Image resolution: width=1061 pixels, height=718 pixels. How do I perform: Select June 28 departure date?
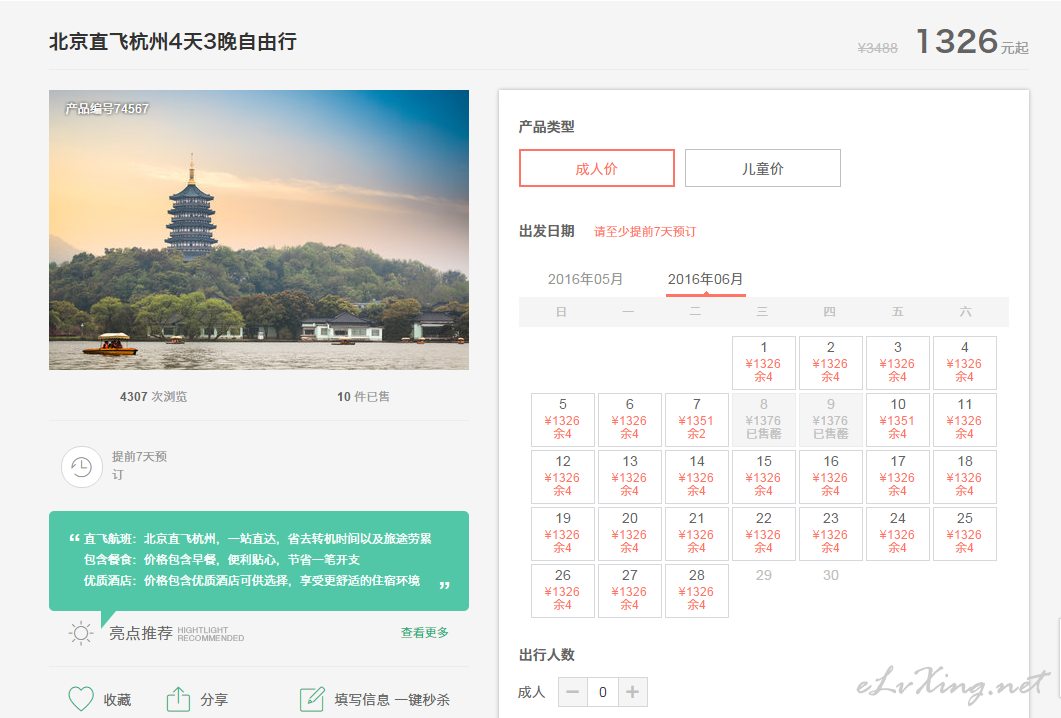coord(696,590)
